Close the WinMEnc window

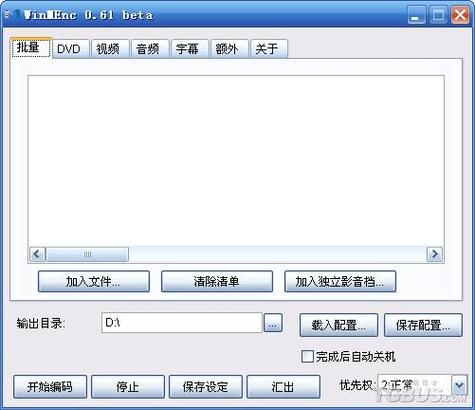(x=460, y=15)
